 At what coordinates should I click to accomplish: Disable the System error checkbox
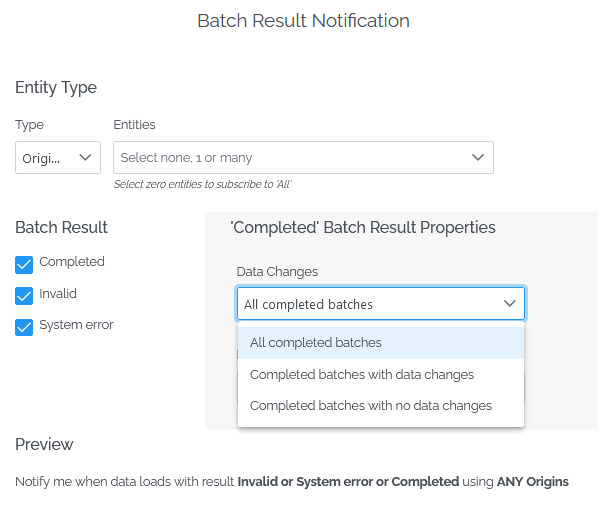pyautogui.click(x=24, y=327)
